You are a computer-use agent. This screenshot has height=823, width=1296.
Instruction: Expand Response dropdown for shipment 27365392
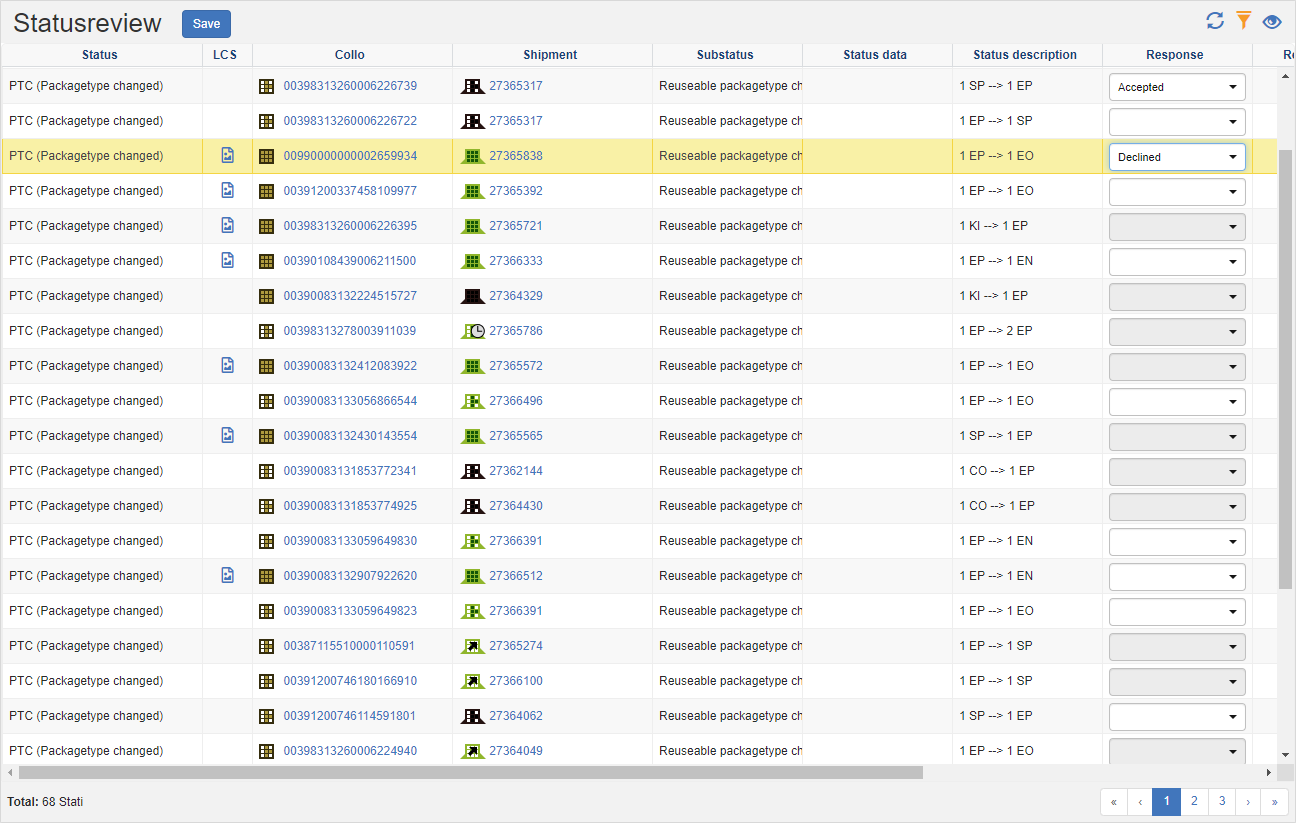[1177, 192]
